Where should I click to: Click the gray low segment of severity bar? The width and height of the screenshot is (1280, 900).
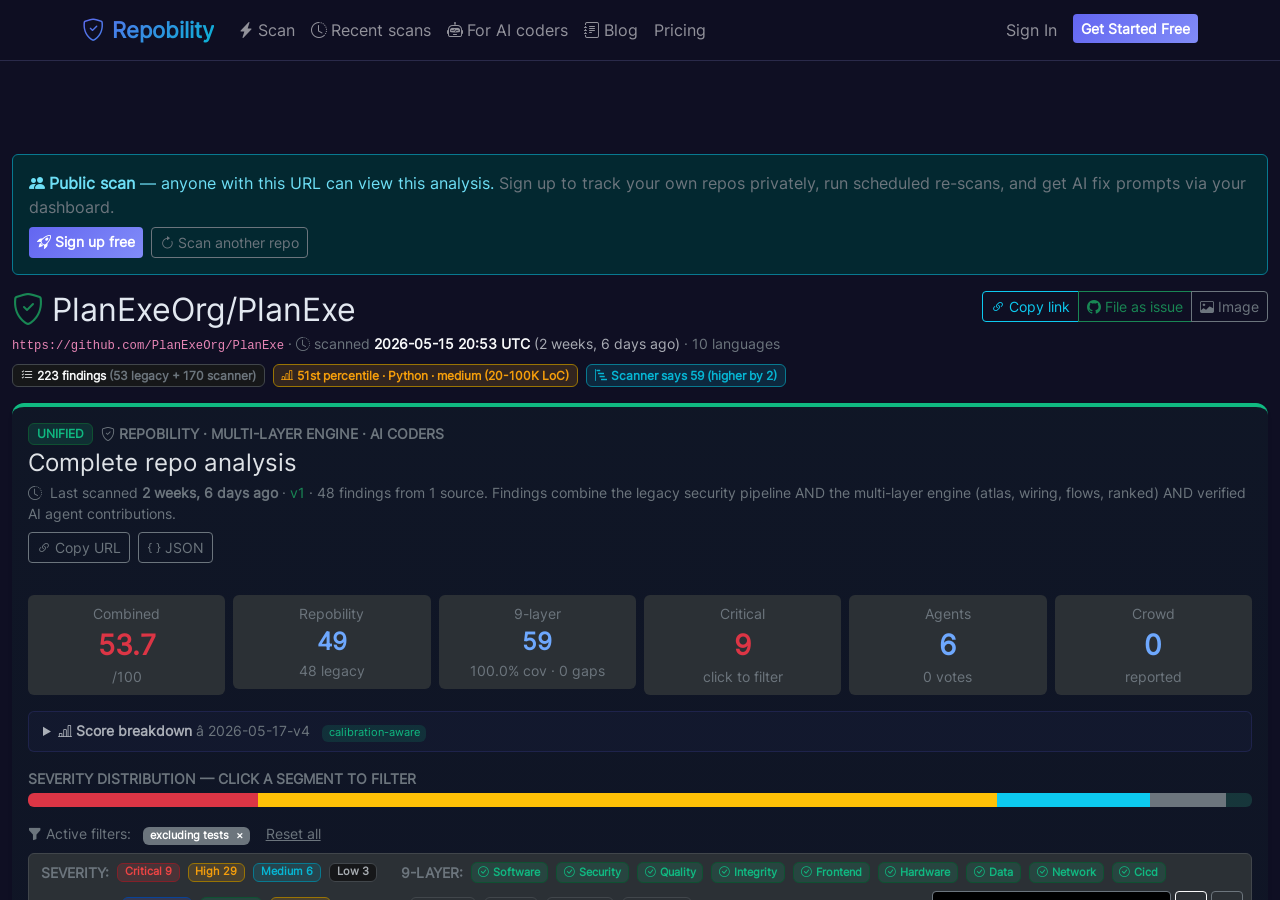coord(1188,800)
